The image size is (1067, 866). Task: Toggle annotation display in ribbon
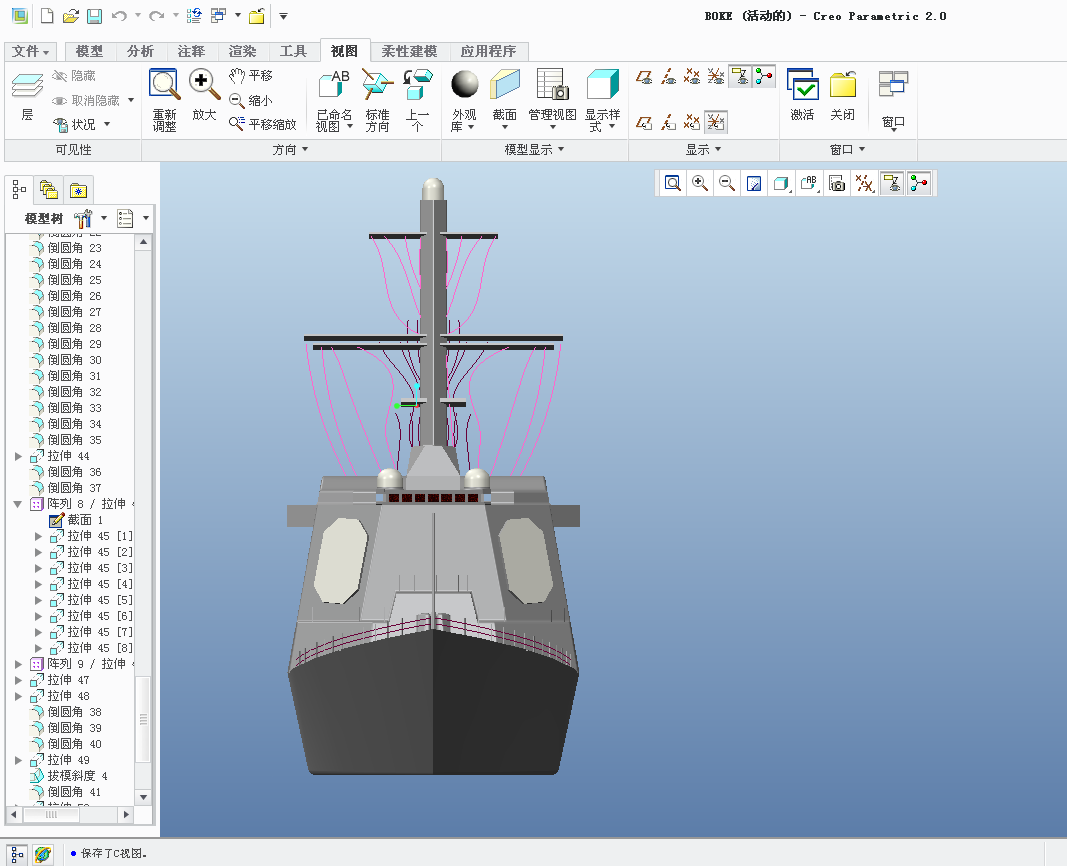tap(740, 76)
